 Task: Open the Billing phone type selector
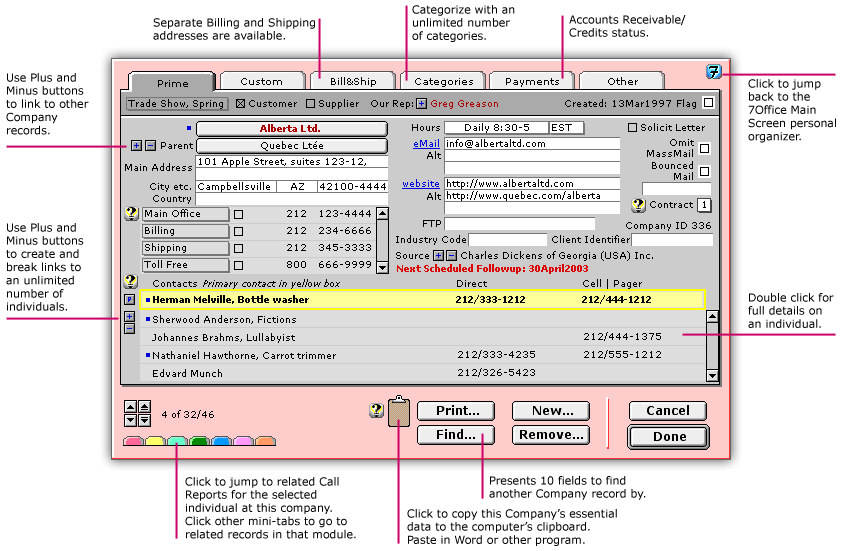tap(185, 231)
